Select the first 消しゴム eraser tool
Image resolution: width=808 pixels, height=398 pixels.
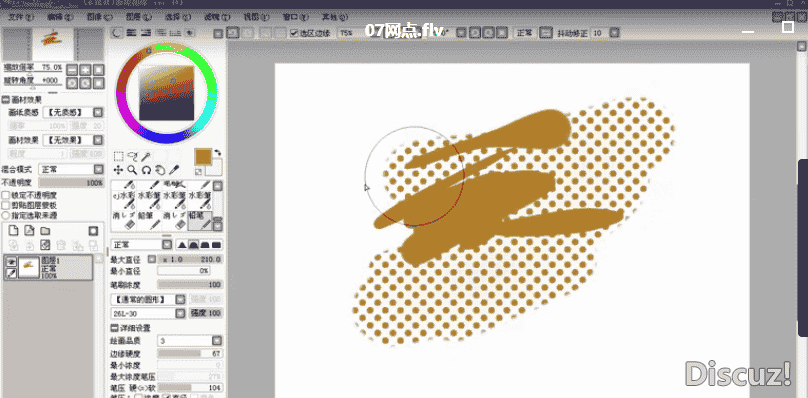124,220
